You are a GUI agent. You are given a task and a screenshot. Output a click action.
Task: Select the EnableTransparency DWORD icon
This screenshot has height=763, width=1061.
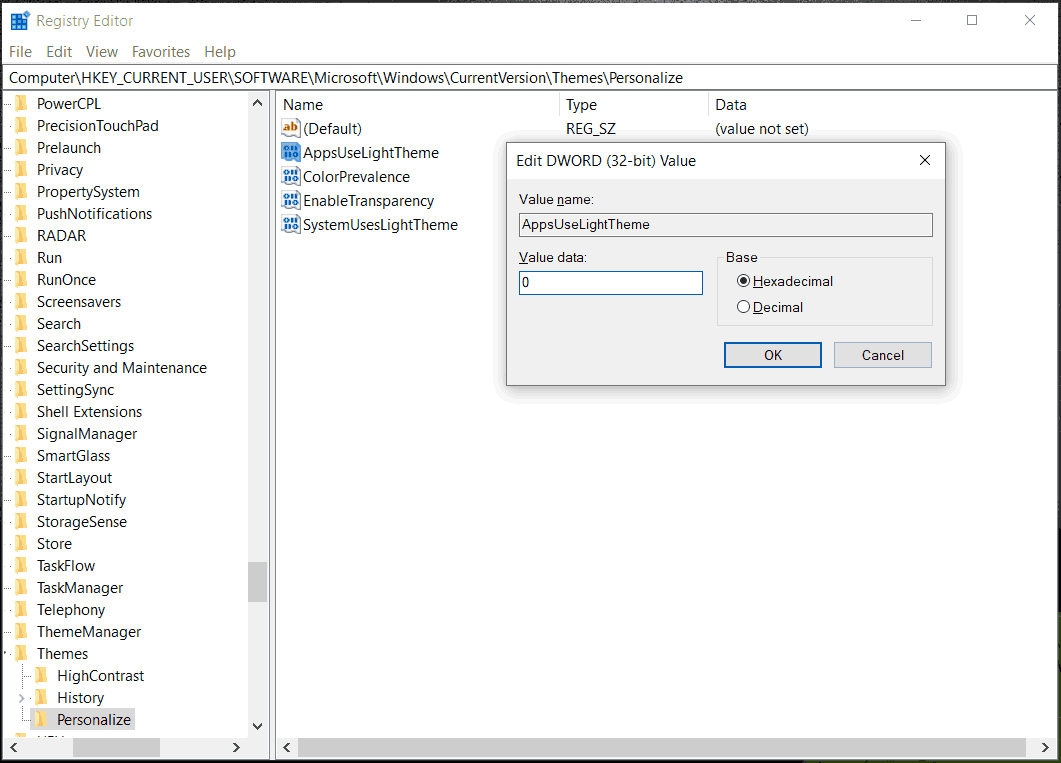click(290, 200)
